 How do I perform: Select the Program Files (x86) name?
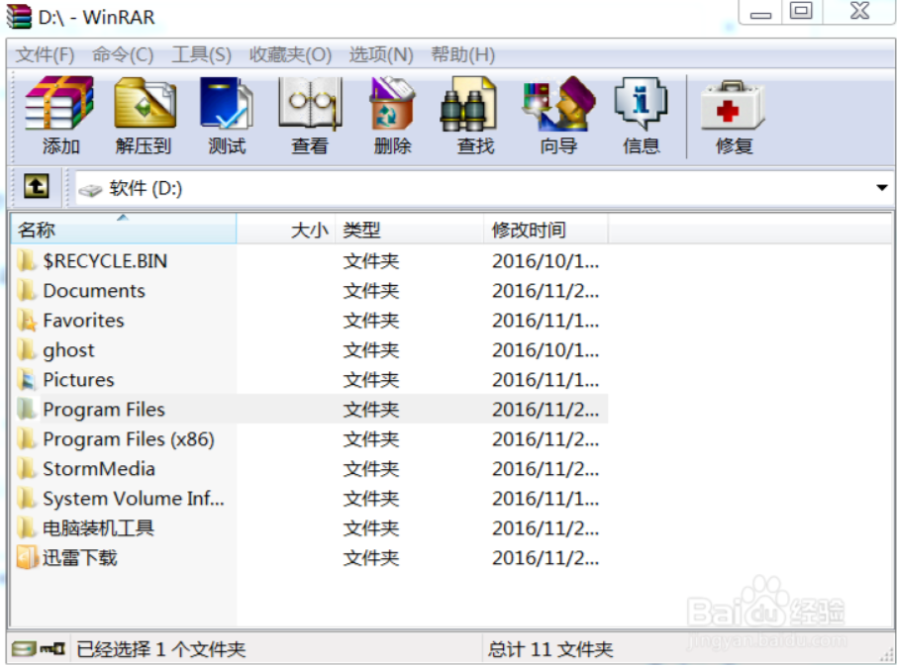[129, 440]
